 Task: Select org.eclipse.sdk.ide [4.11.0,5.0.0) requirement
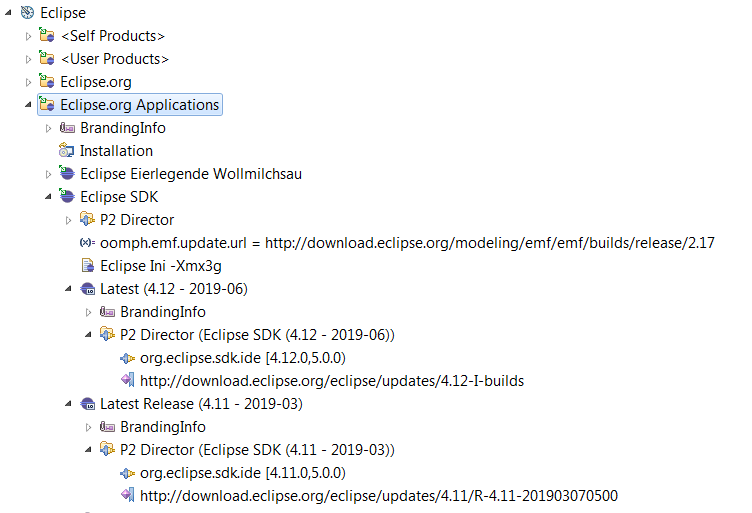pos(243,473)
